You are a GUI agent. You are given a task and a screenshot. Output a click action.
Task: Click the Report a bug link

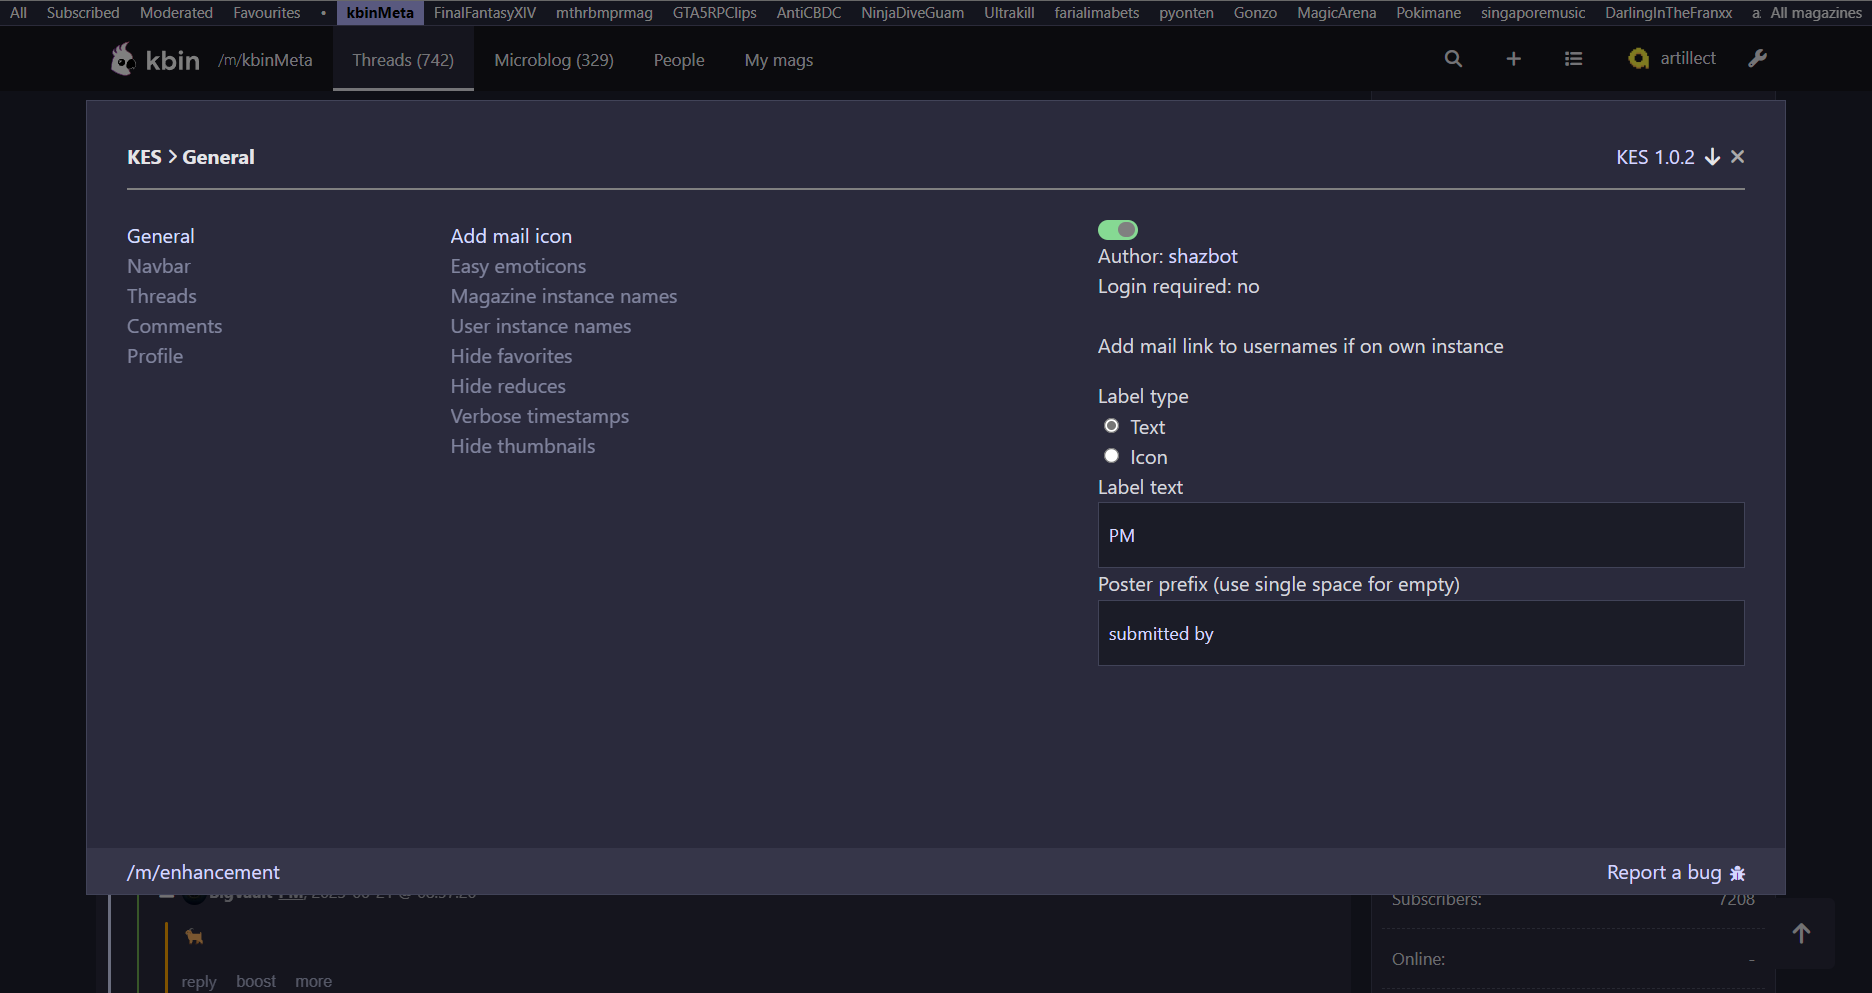coord(1664,872)
